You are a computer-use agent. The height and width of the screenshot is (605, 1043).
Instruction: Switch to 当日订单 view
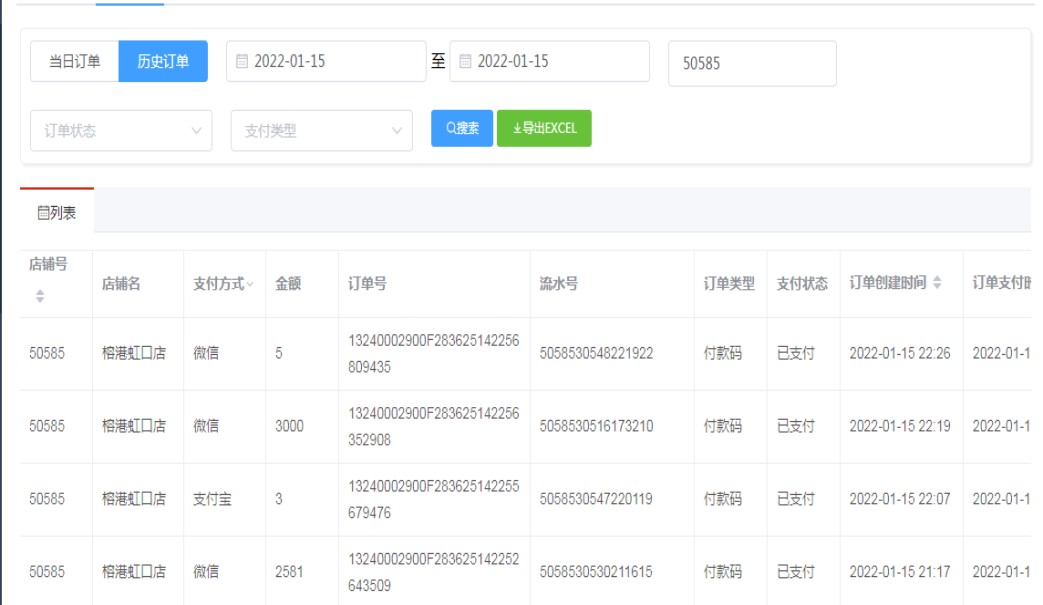coord(75,62)
